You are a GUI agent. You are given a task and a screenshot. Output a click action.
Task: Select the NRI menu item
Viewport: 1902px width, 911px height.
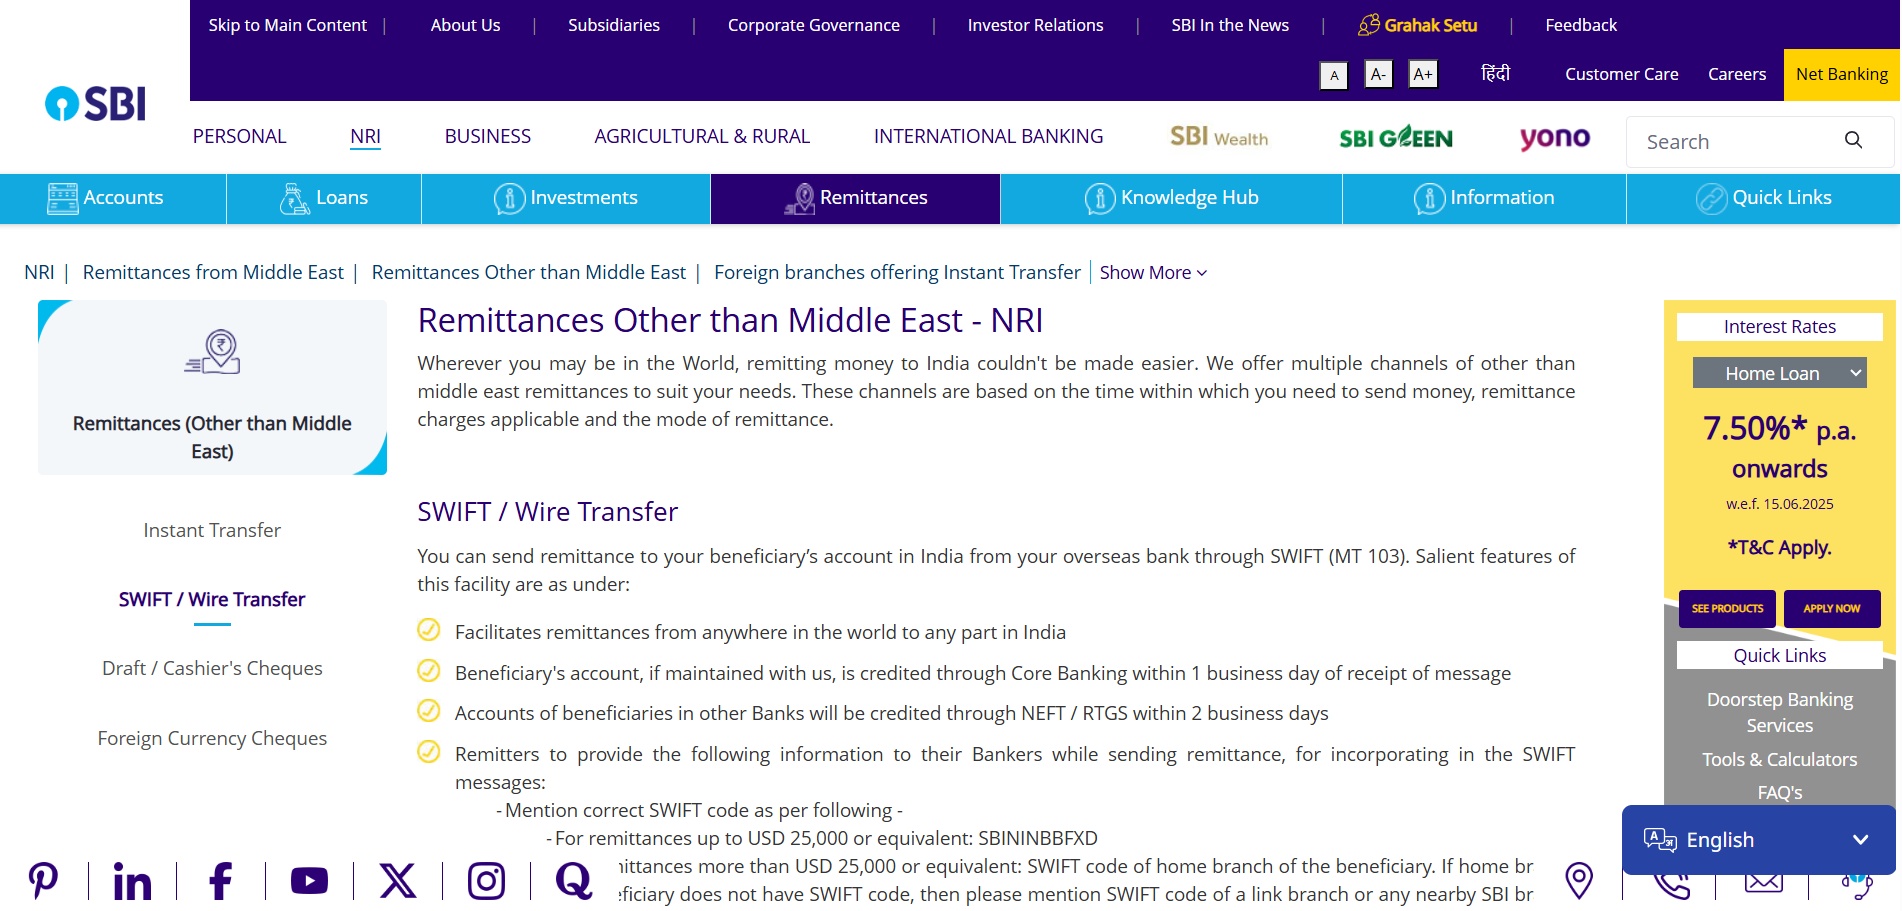(365, 136)
